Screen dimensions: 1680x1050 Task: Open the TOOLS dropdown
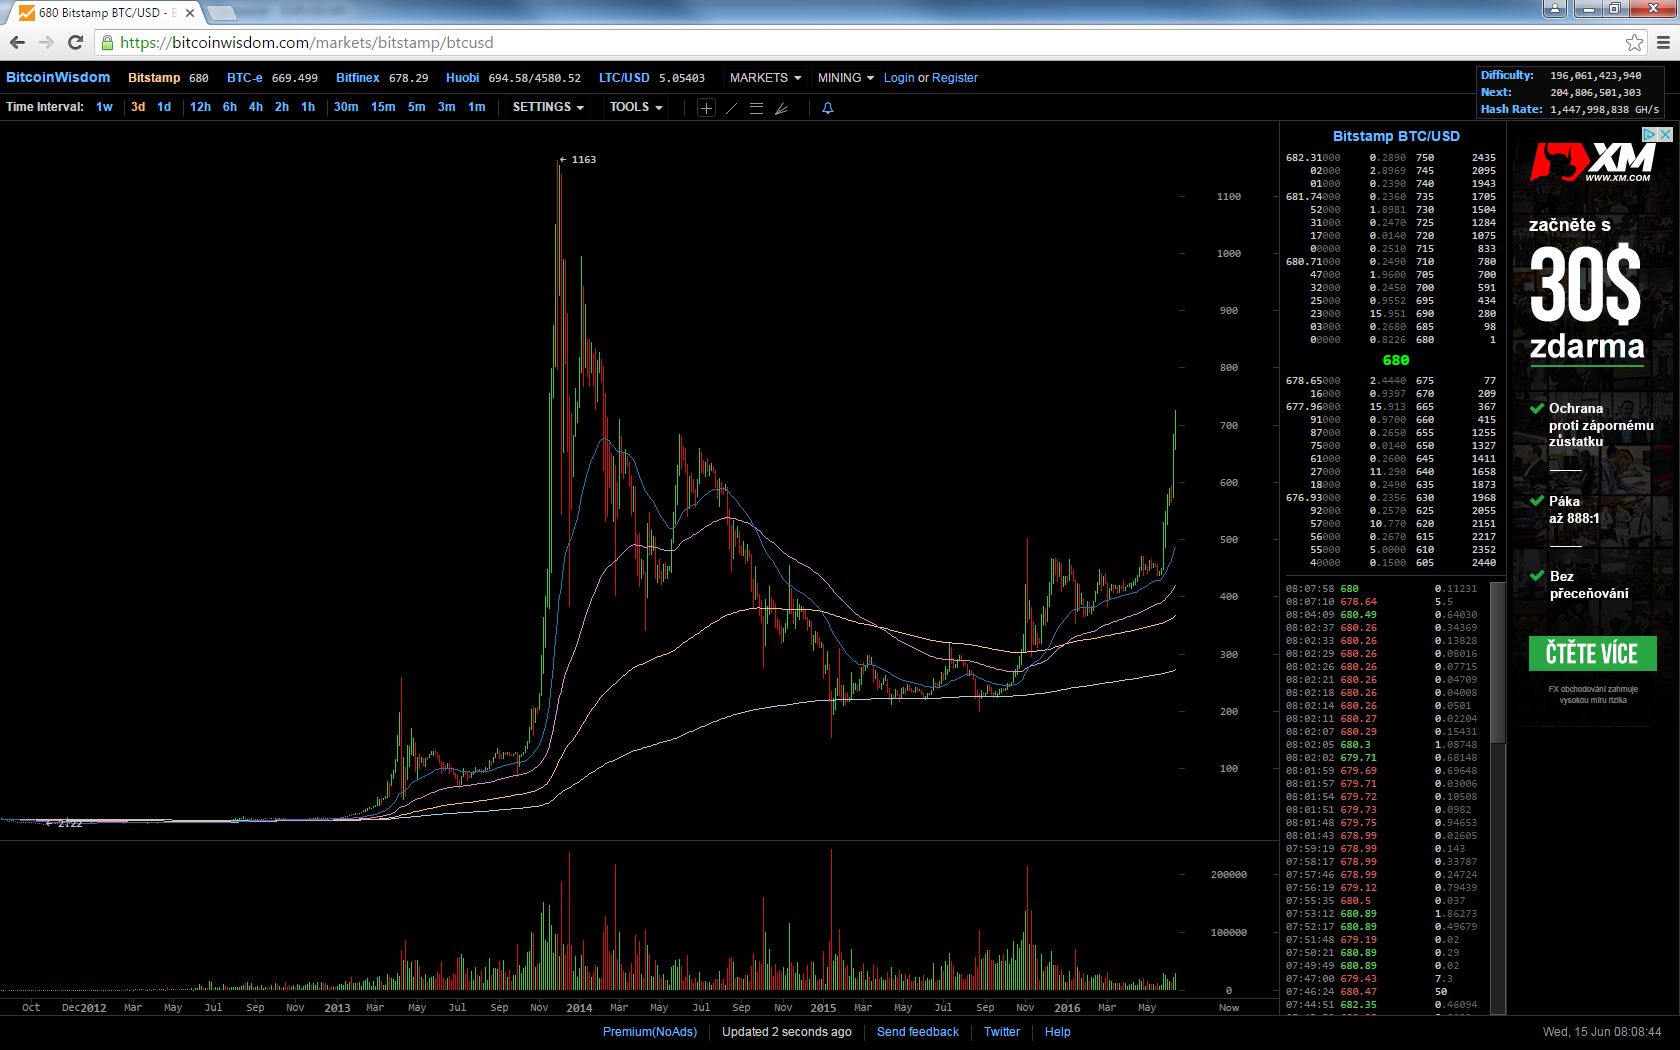click(x=636, y=107)
